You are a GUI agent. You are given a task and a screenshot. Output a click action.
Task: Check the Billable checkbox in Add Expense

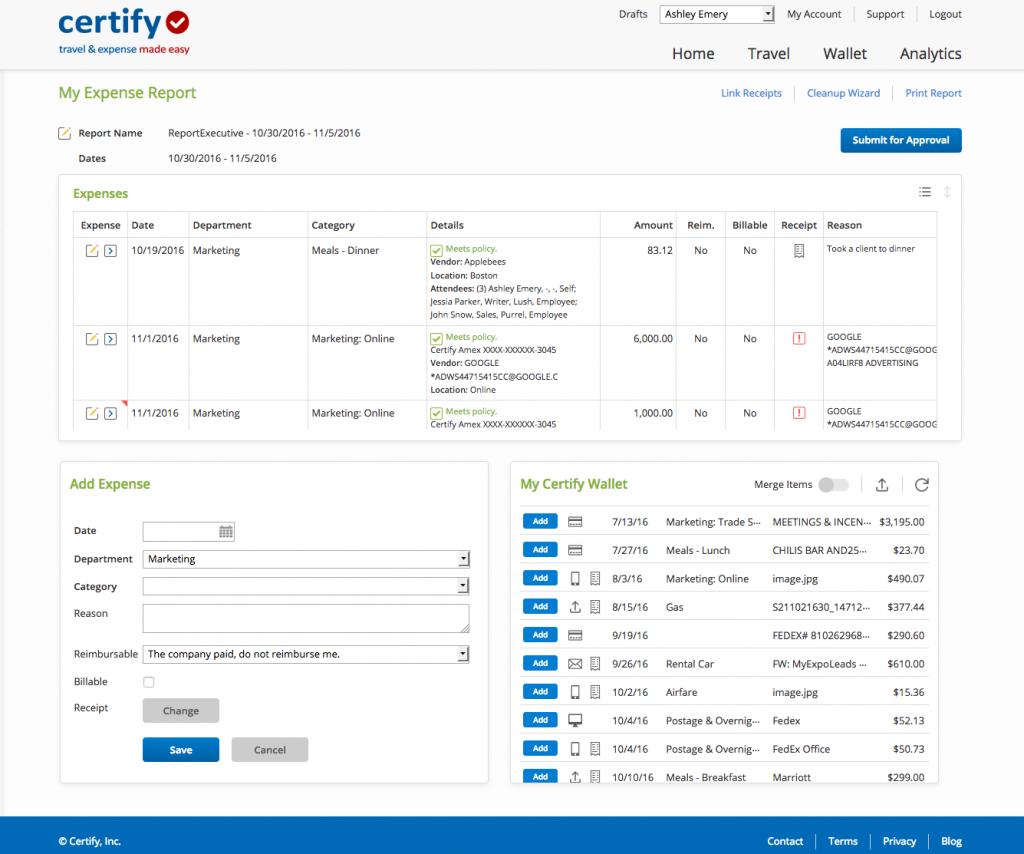148,681
